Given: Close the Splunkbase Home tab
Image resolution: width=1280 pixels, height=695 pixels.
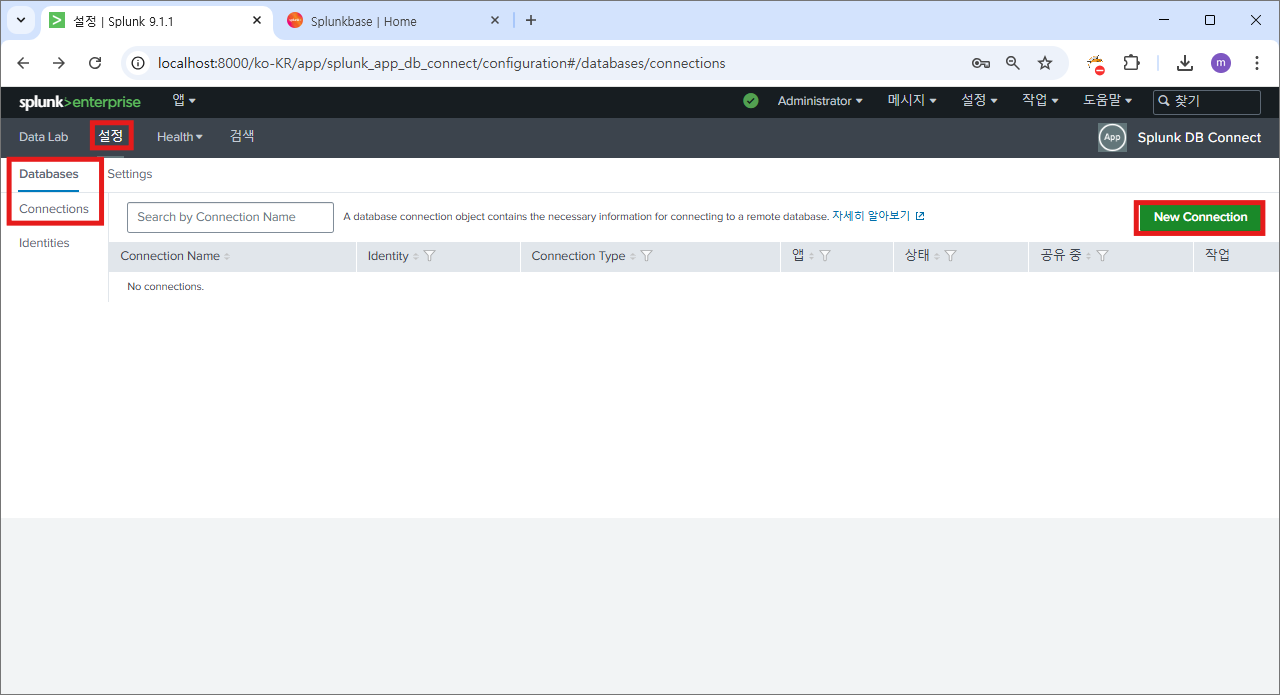Looking at the screenshot, I should (495, 21).
